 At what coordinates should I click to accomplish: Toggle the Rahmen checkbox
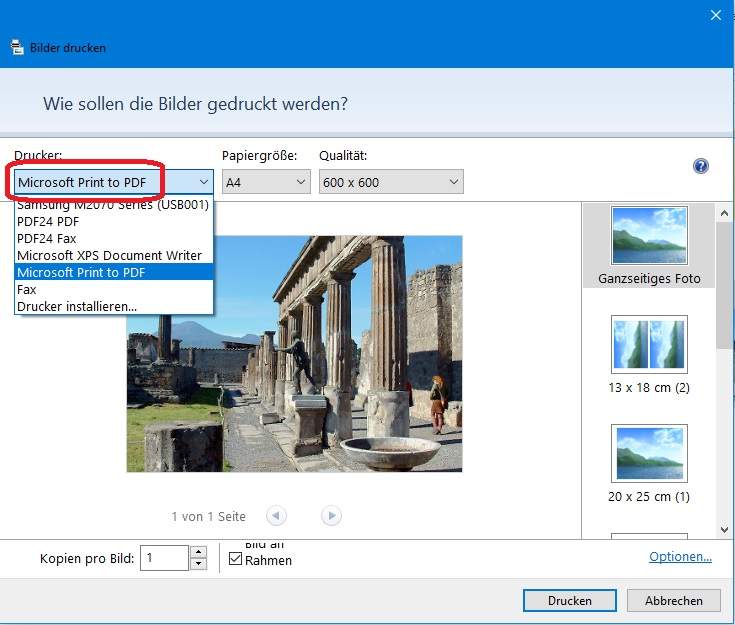click(x=235, y=558)
